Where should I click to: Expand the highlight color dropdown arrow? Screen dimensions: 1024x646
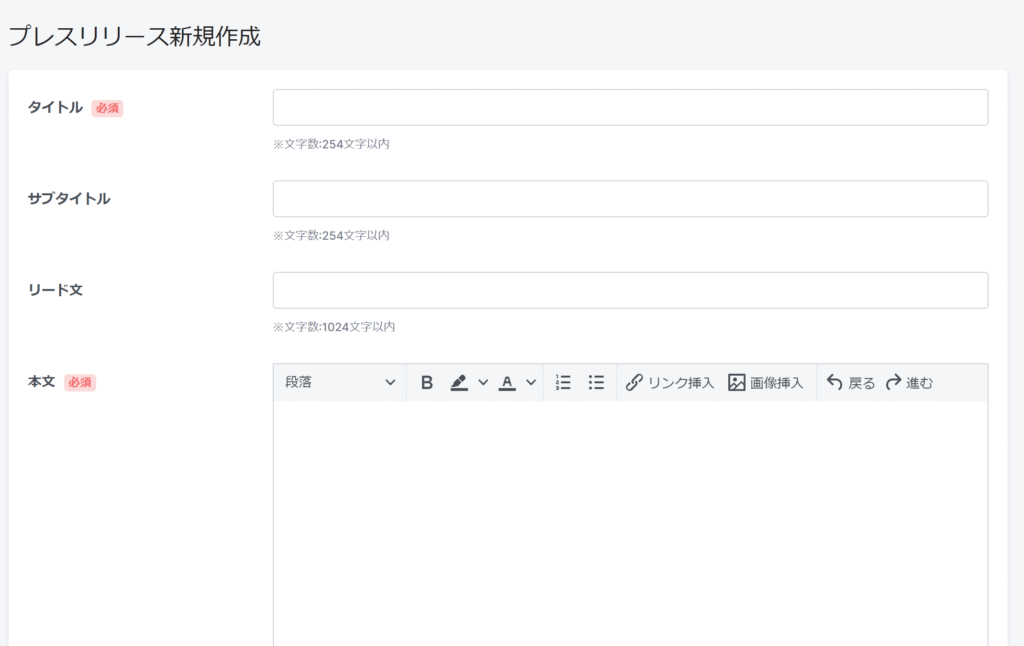point(483,383)
